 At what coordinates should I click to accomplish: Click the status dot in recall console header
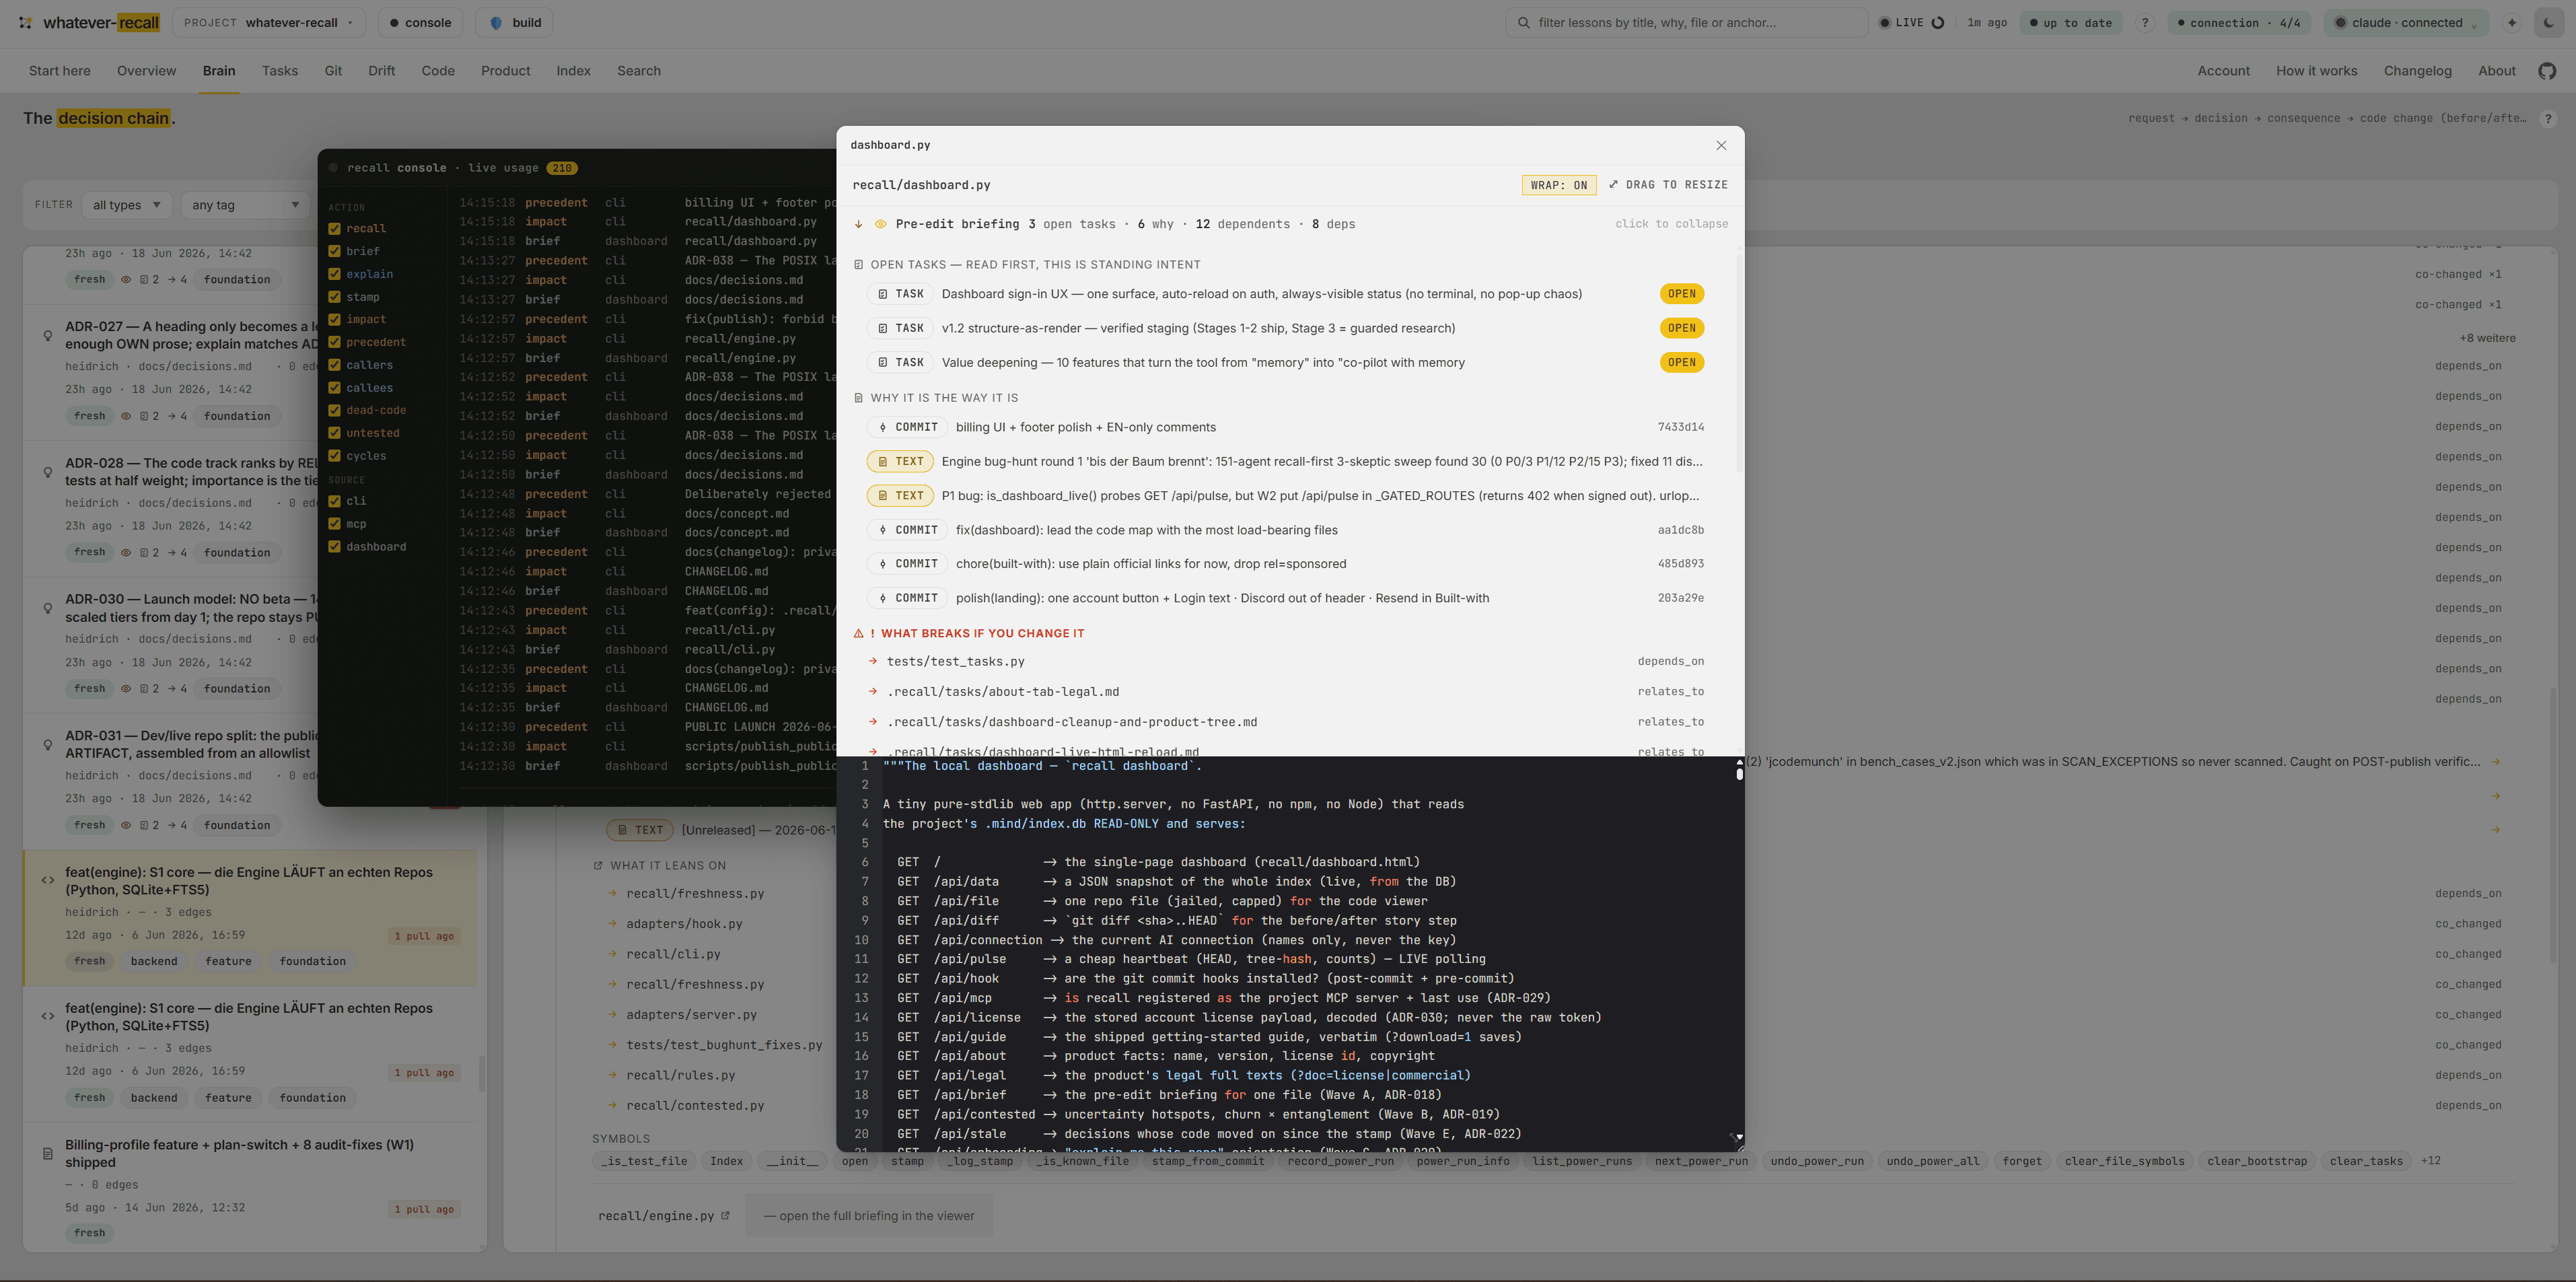[x=333, y=168]
